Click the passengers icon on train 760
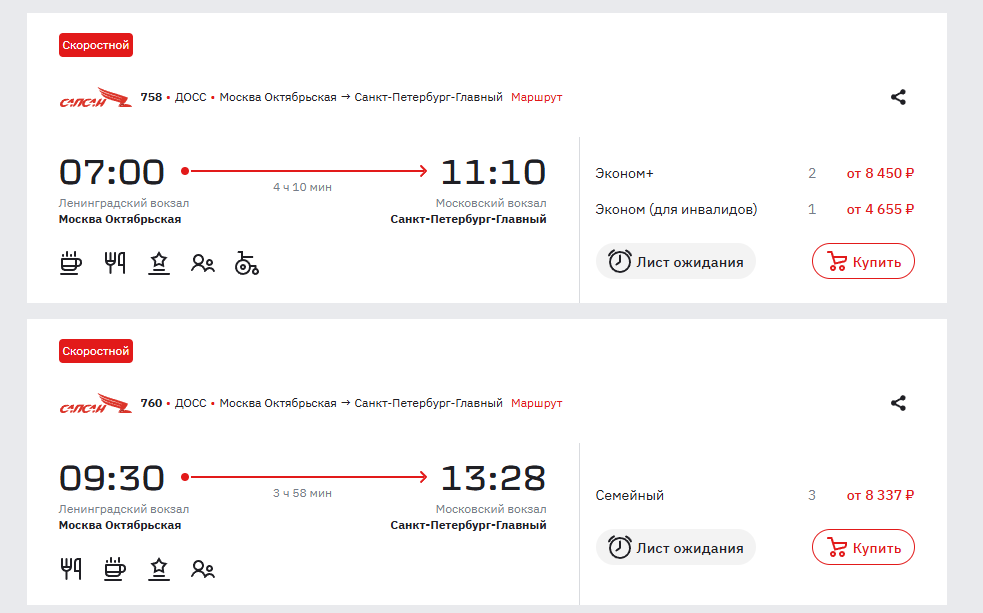Viewport: 983px width, 613px height. 202,569
